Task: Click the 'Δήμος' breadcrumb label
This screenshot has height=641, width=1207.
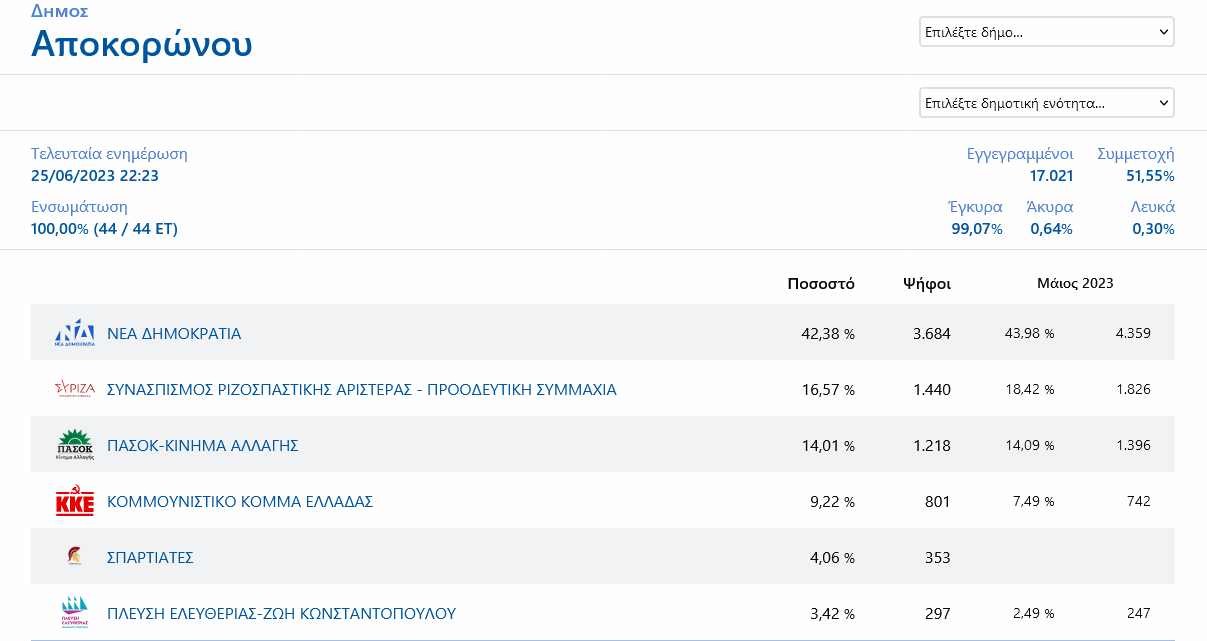Action: (60, 12)
